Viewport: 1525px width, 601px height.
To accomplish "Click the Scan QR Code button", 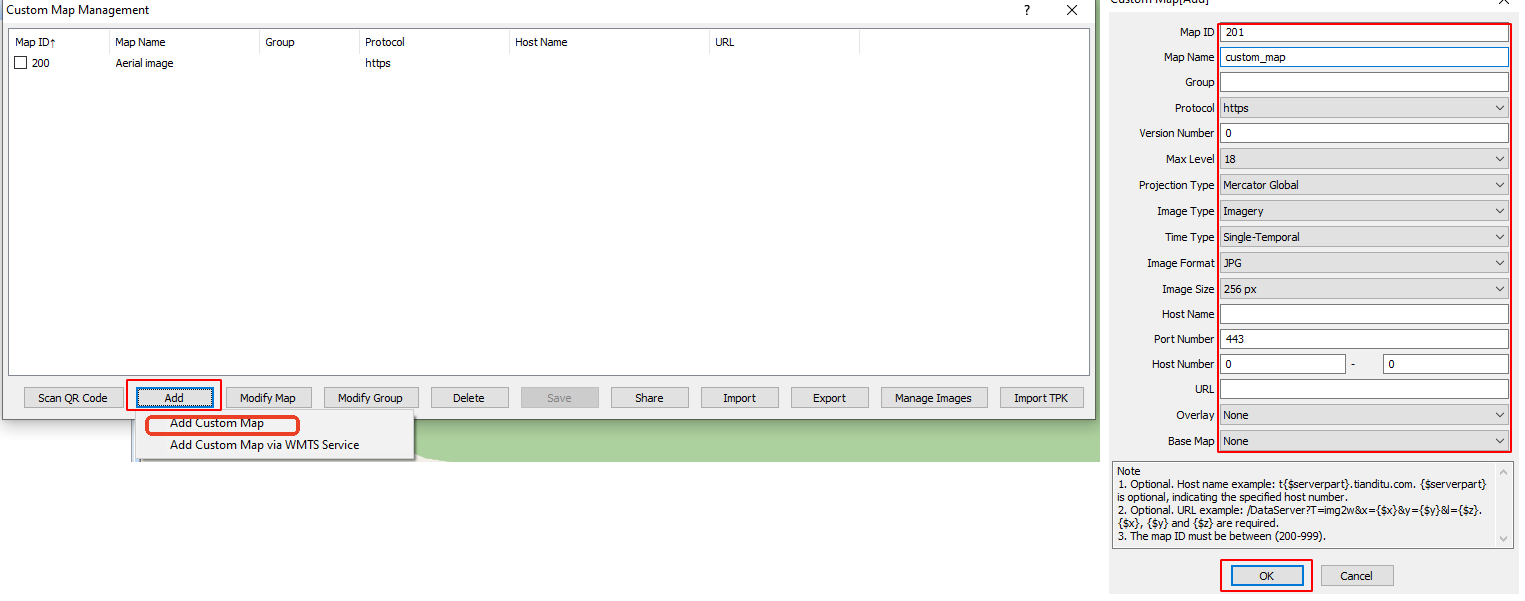I will tap(73, 398).
